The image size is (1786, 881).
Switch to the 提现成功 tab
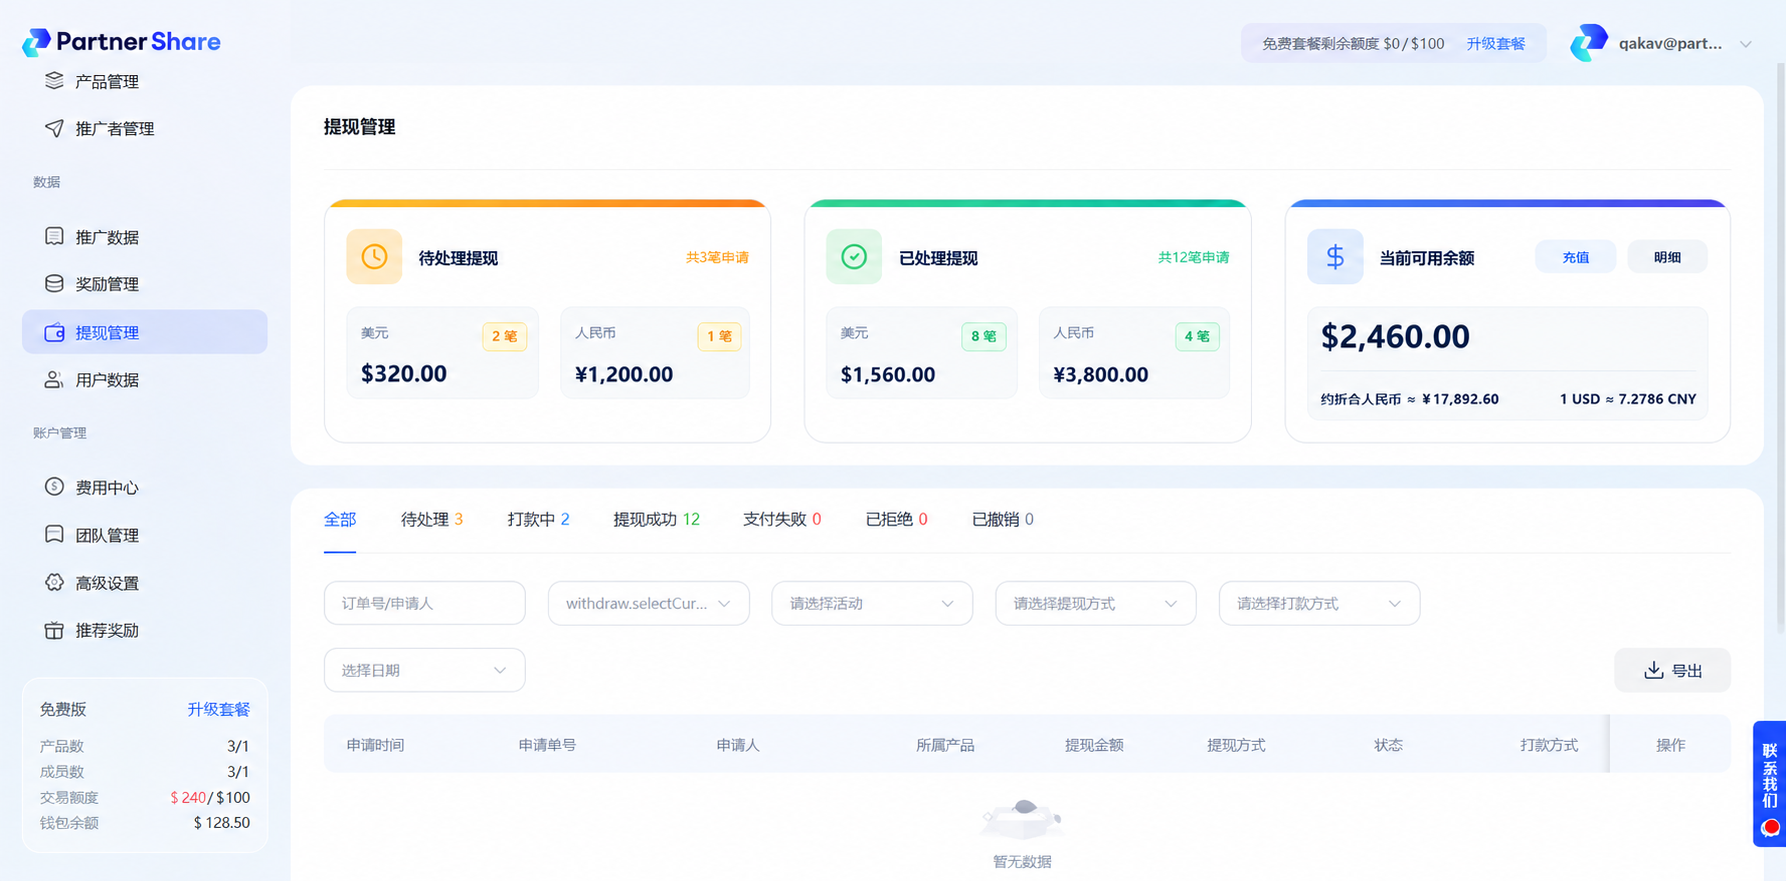click(x=656, y=519)
